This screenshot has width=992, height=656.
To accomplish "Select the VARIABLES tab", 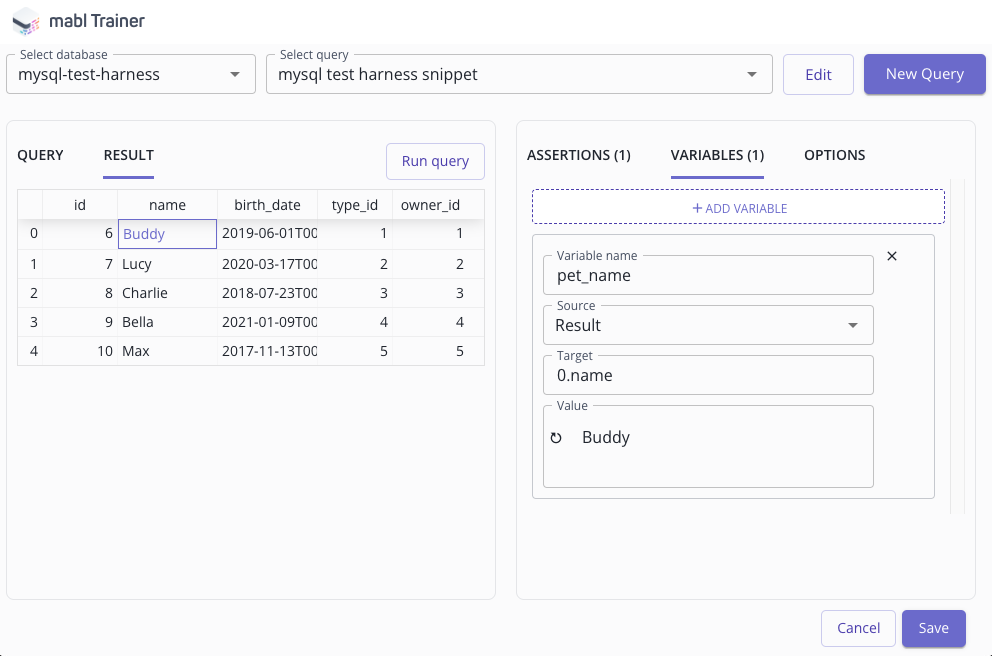I will 716,155.
